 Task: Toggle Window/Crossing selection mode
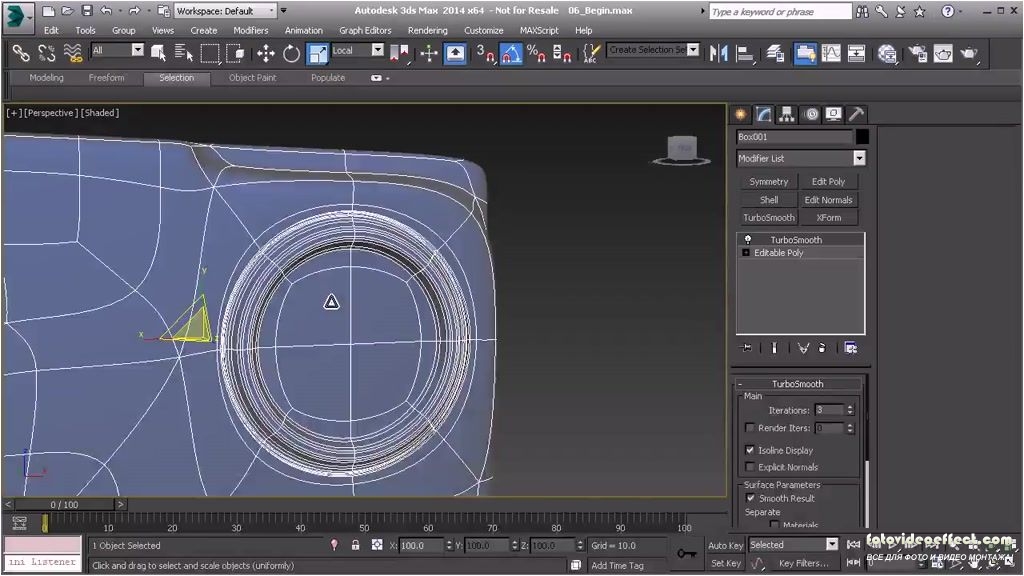235,54
